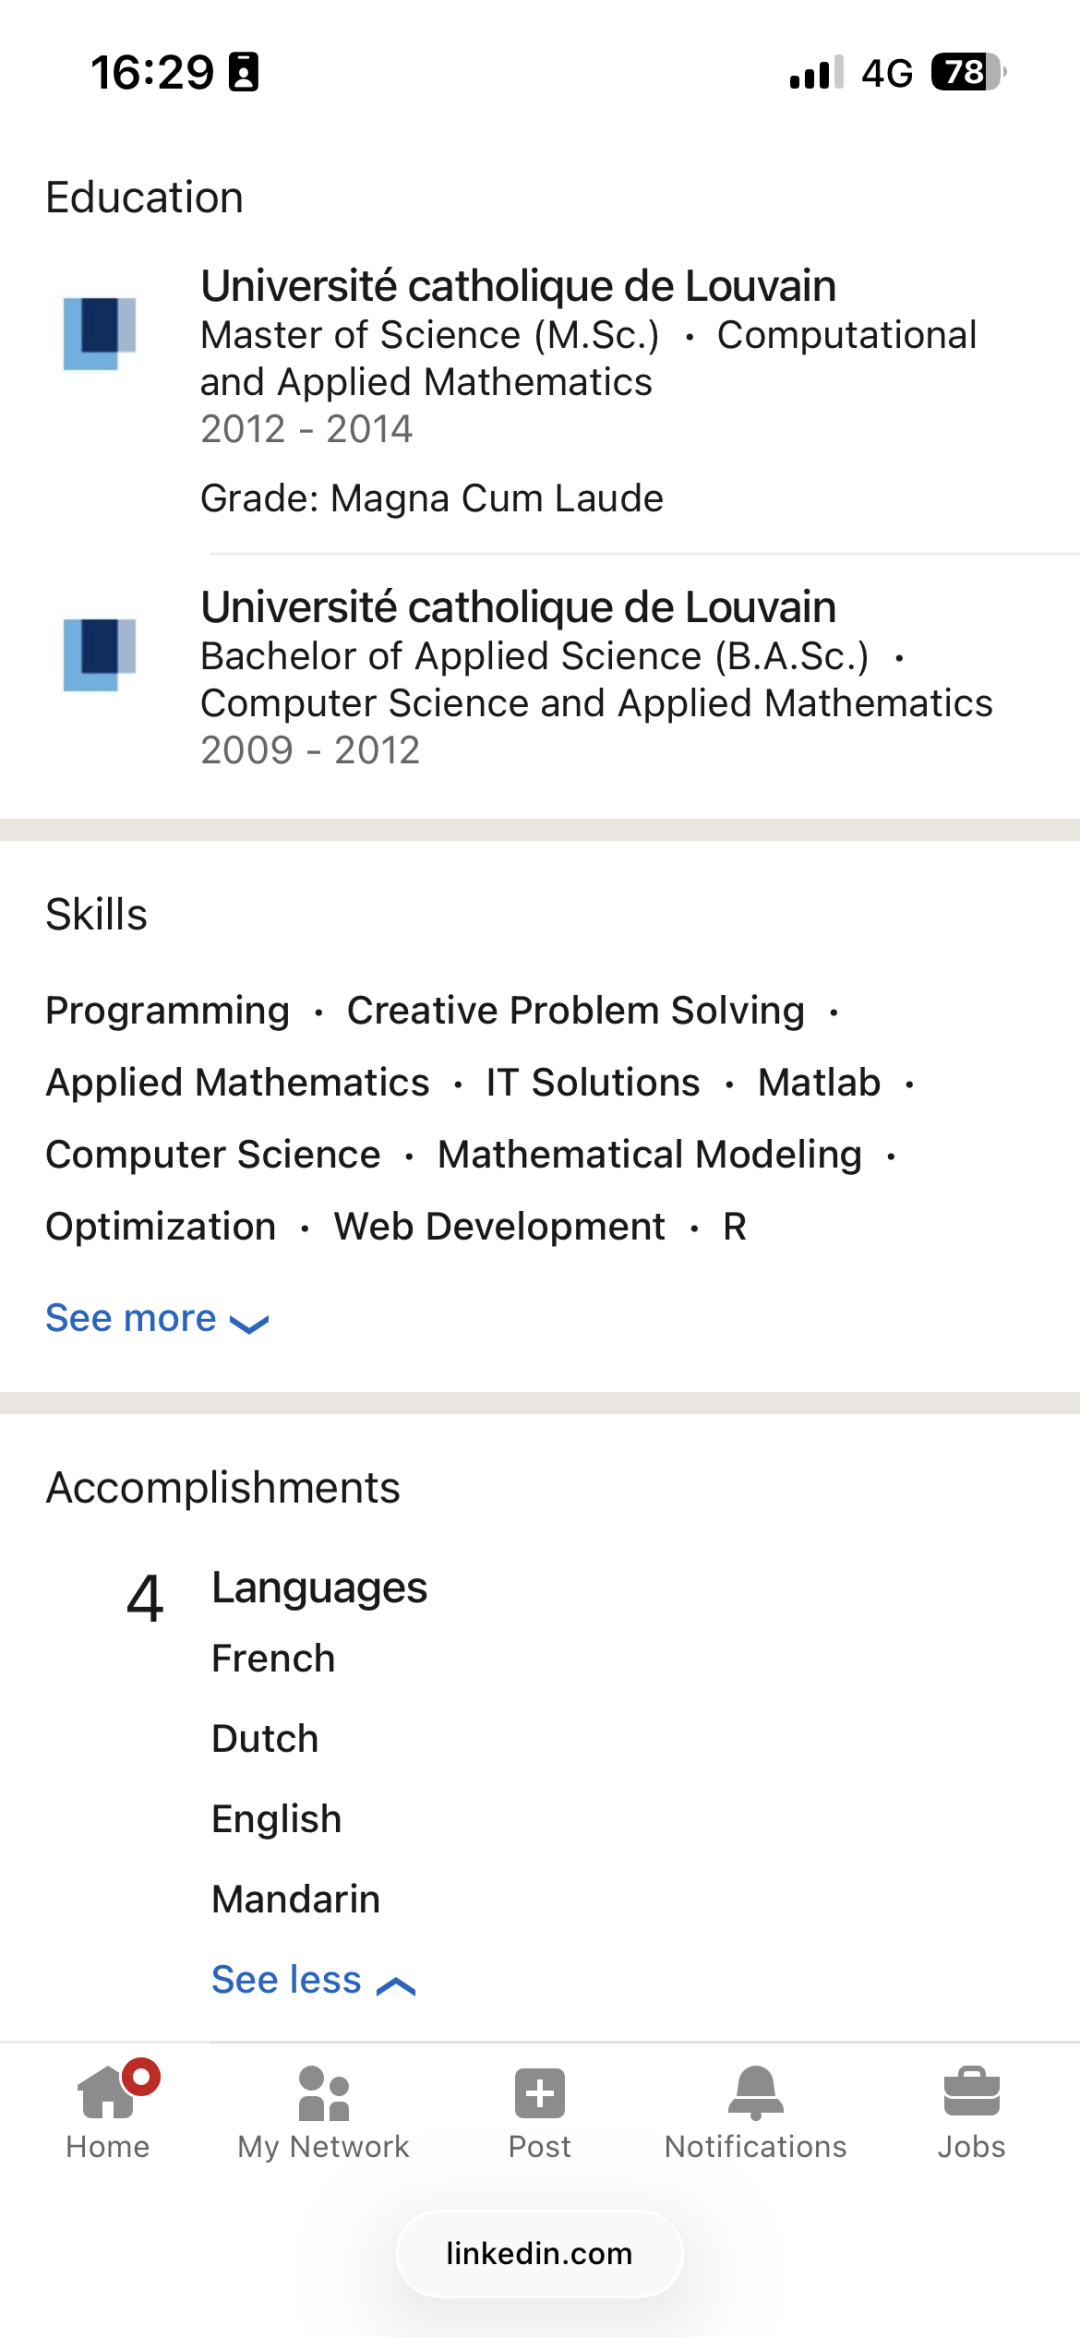Viewport: 1080px width, 2337px height.
Task: Open the Notifications bell icon
Action: point(756,2093)
